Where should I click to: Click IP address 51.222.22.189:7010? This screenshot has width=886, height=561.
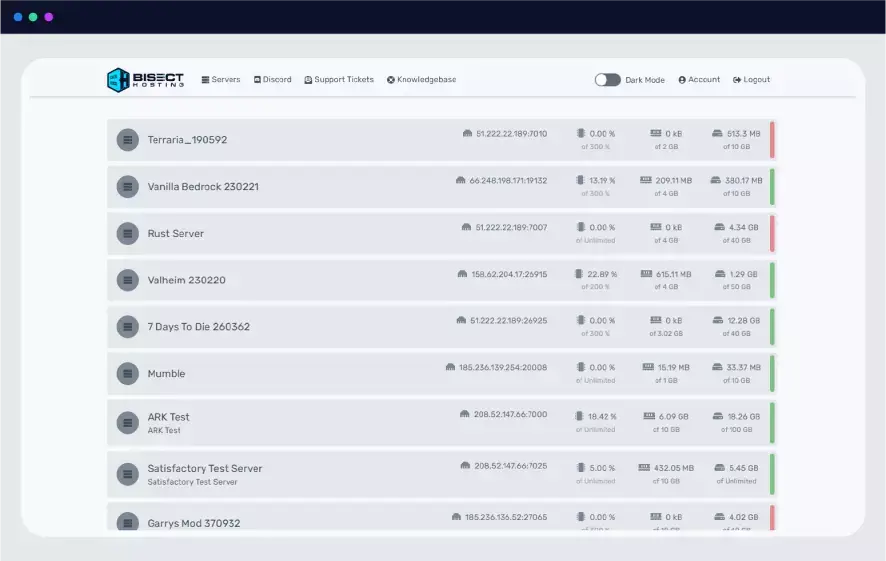click(511, 134)
